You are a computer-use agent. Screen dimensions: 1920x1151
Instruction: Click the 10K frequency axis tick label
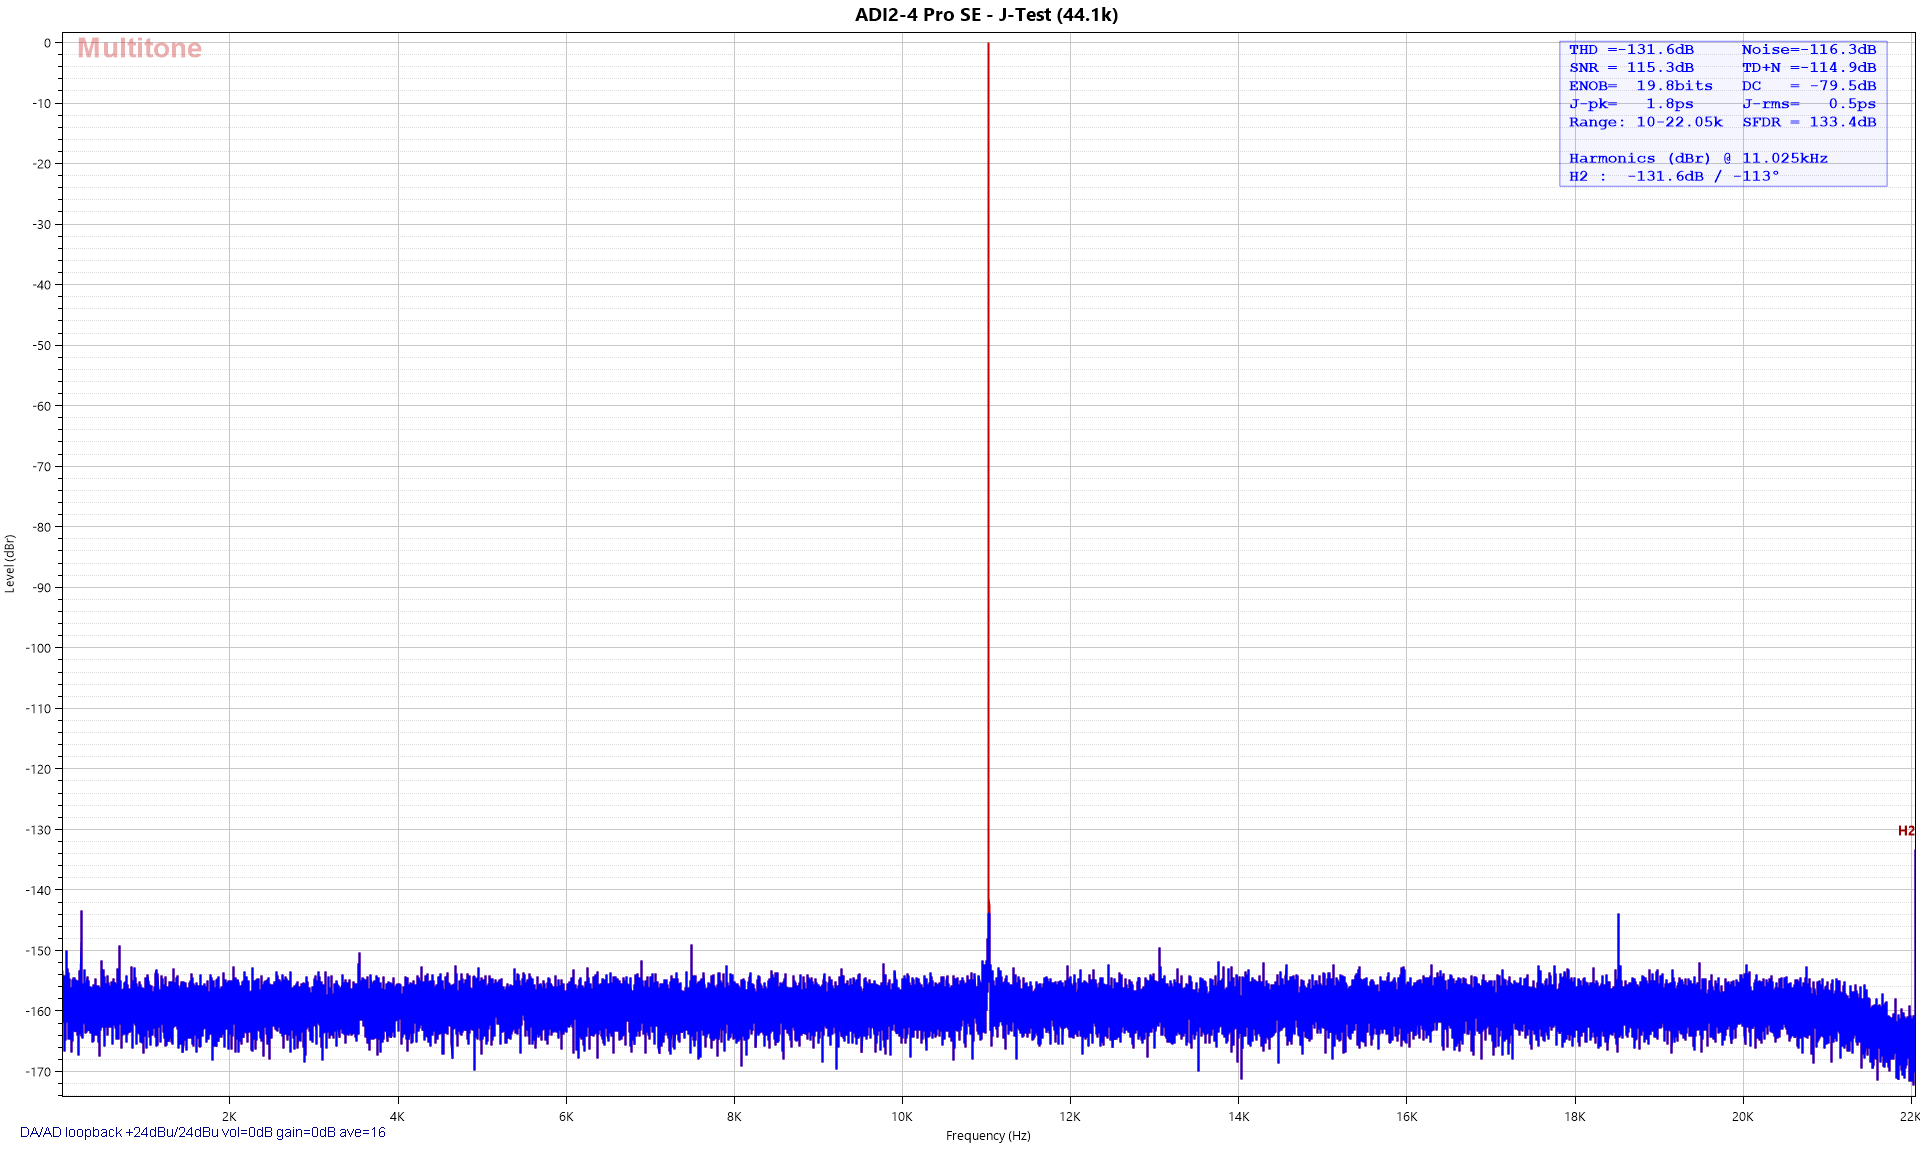tap(902, 1117)
